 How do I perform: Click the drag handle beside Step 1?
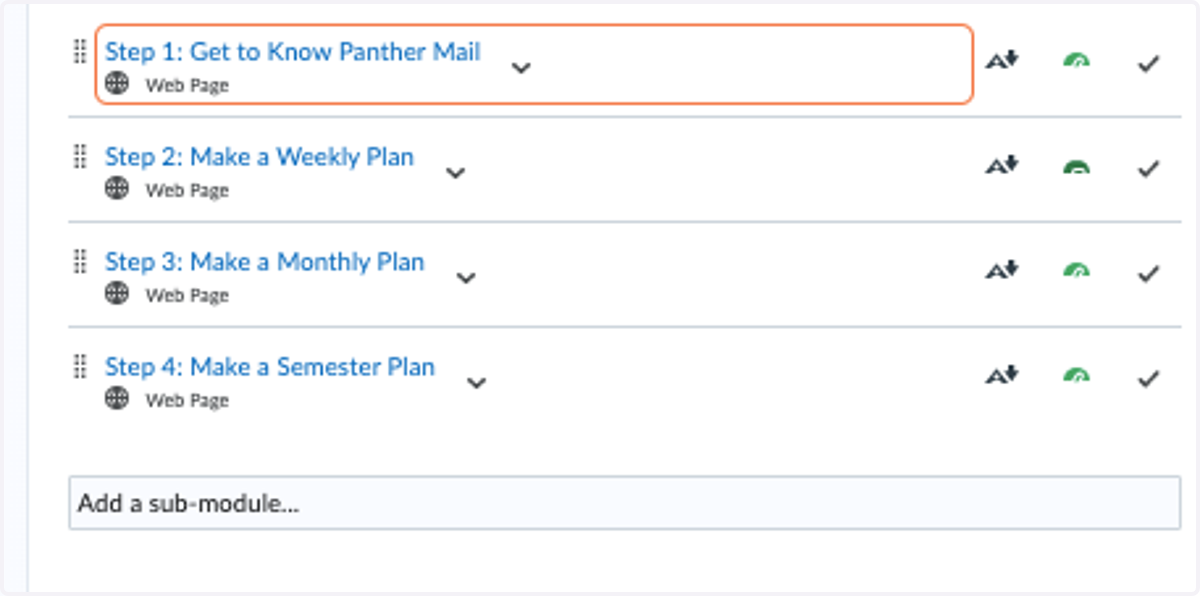(x=81, y=52)
